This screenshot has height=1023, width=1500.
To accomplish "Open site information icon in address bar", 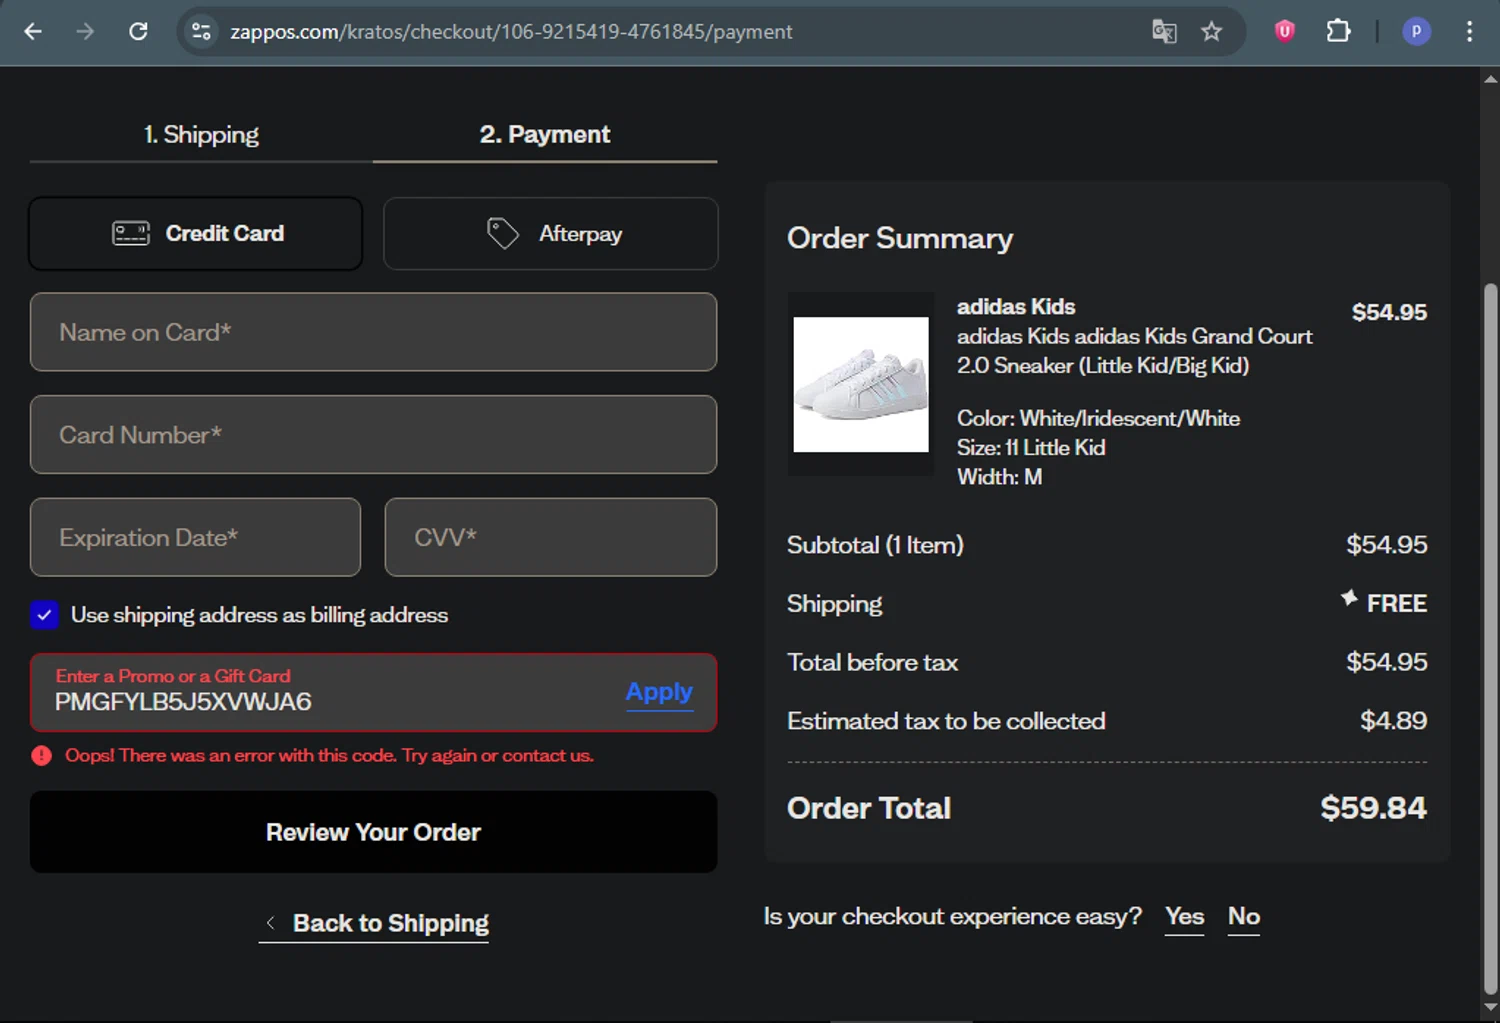I will tap(201, 31).
